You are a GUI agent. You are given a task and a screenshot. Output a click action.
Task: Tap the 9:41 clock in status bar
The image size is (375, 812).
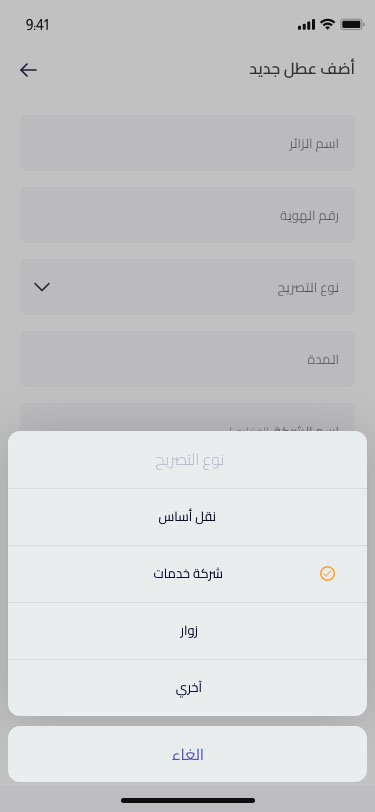[37, 25]
